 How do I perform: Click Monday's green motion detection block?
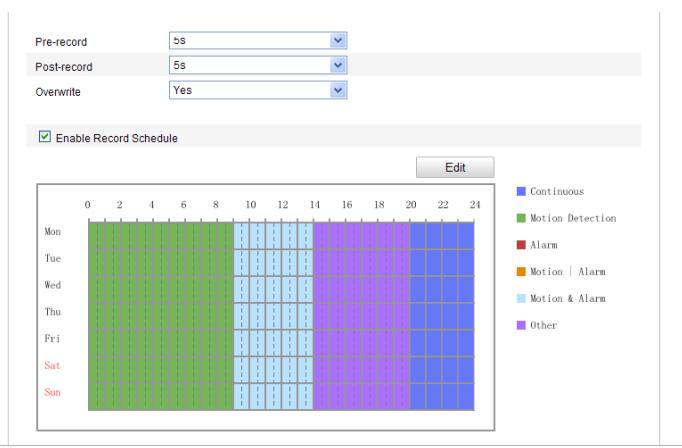(x=160, y=233)
